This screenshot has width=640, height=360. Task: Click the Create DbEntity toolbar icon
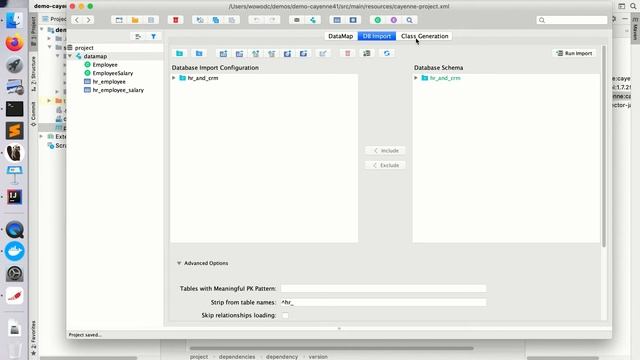[337, 20]
